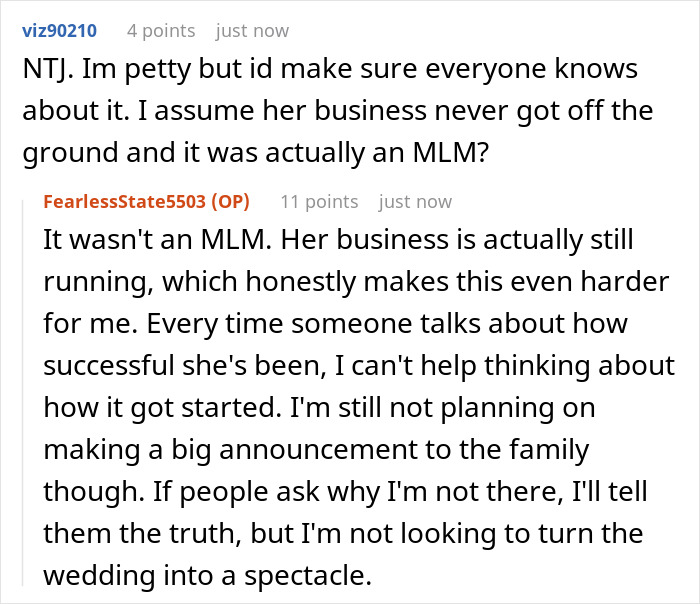Viewport: 700px width, 604px height.
Task: Click the line how it got started
Action: (x=319, y=408)
